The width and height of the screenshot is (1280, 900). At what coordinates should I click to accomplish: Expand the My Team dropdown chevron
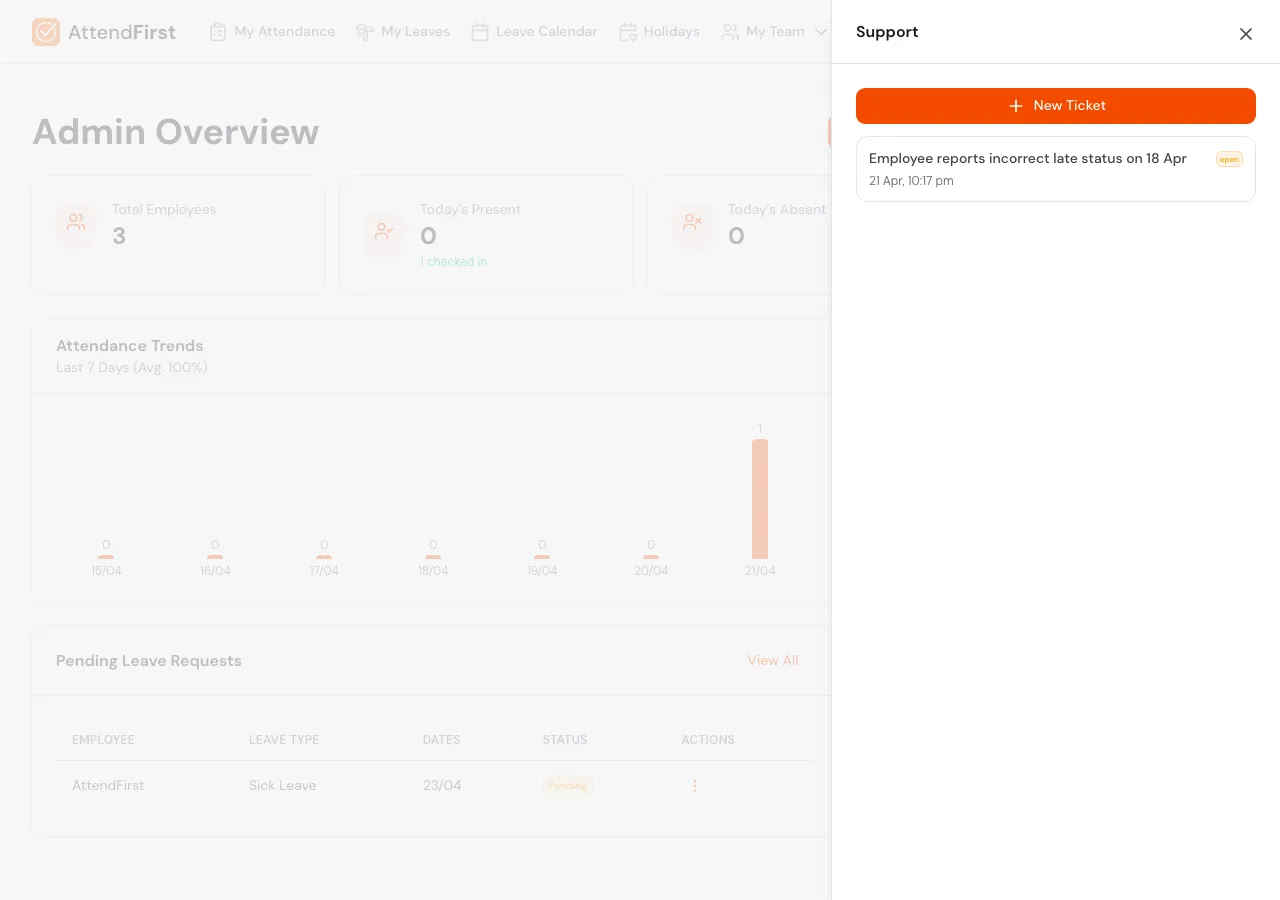pos(822,31)
